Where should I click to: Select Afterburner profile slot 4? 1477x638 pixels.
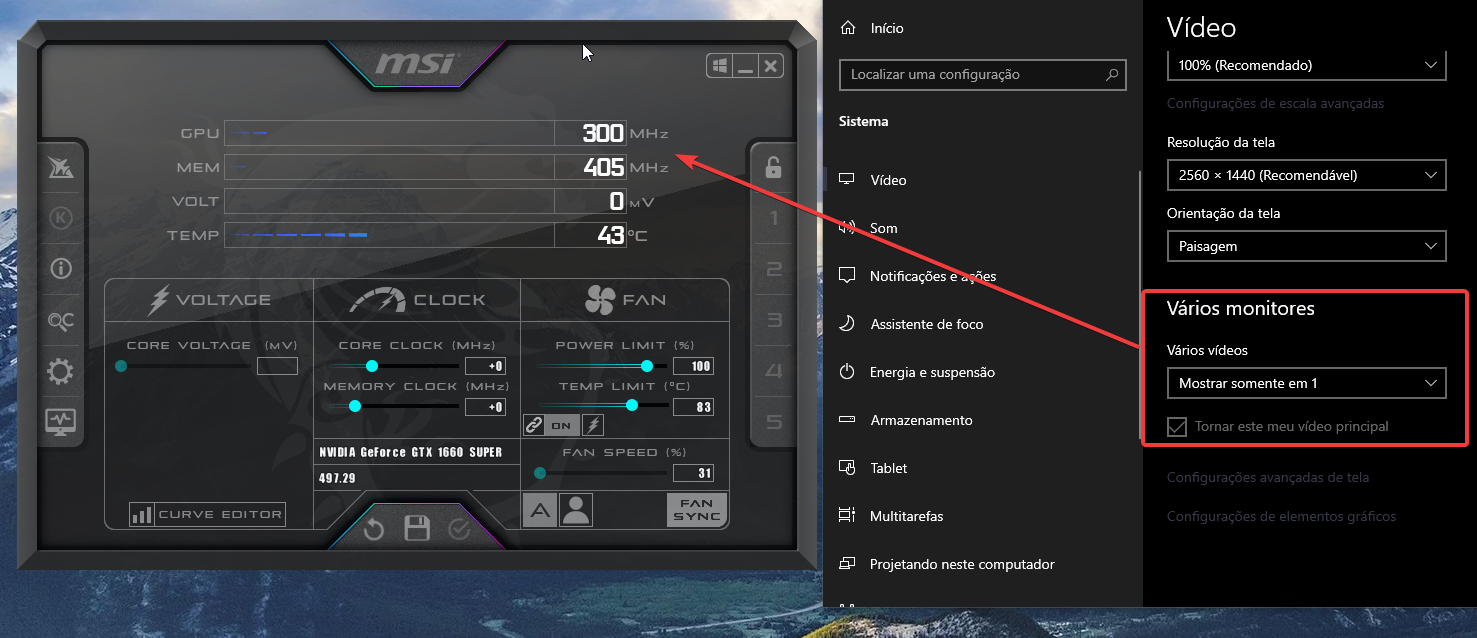tap(773, 371)
